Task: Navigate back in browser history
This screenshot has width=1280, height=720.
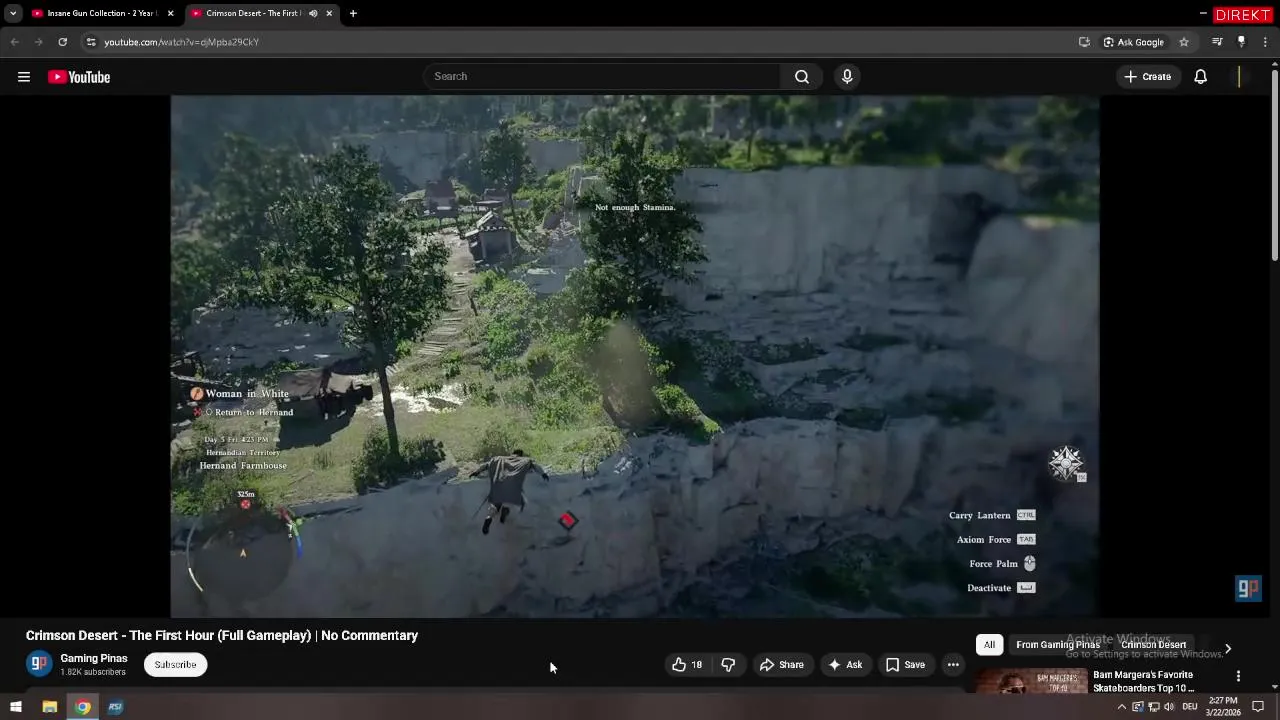Action: tap(14, 42)
